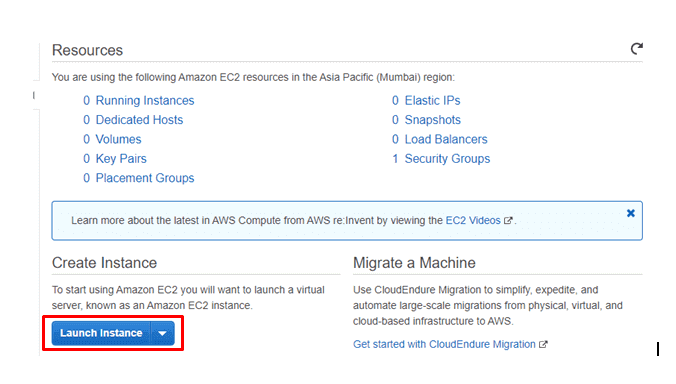676x384 pixels.
Task: Click the 1 count beside Security Groups
Action: coord(395,159)
